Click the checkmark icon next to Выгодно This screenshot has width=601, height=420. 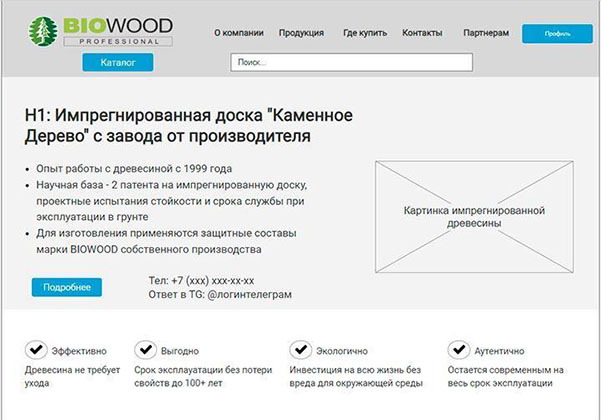click(x=145, y=349)
